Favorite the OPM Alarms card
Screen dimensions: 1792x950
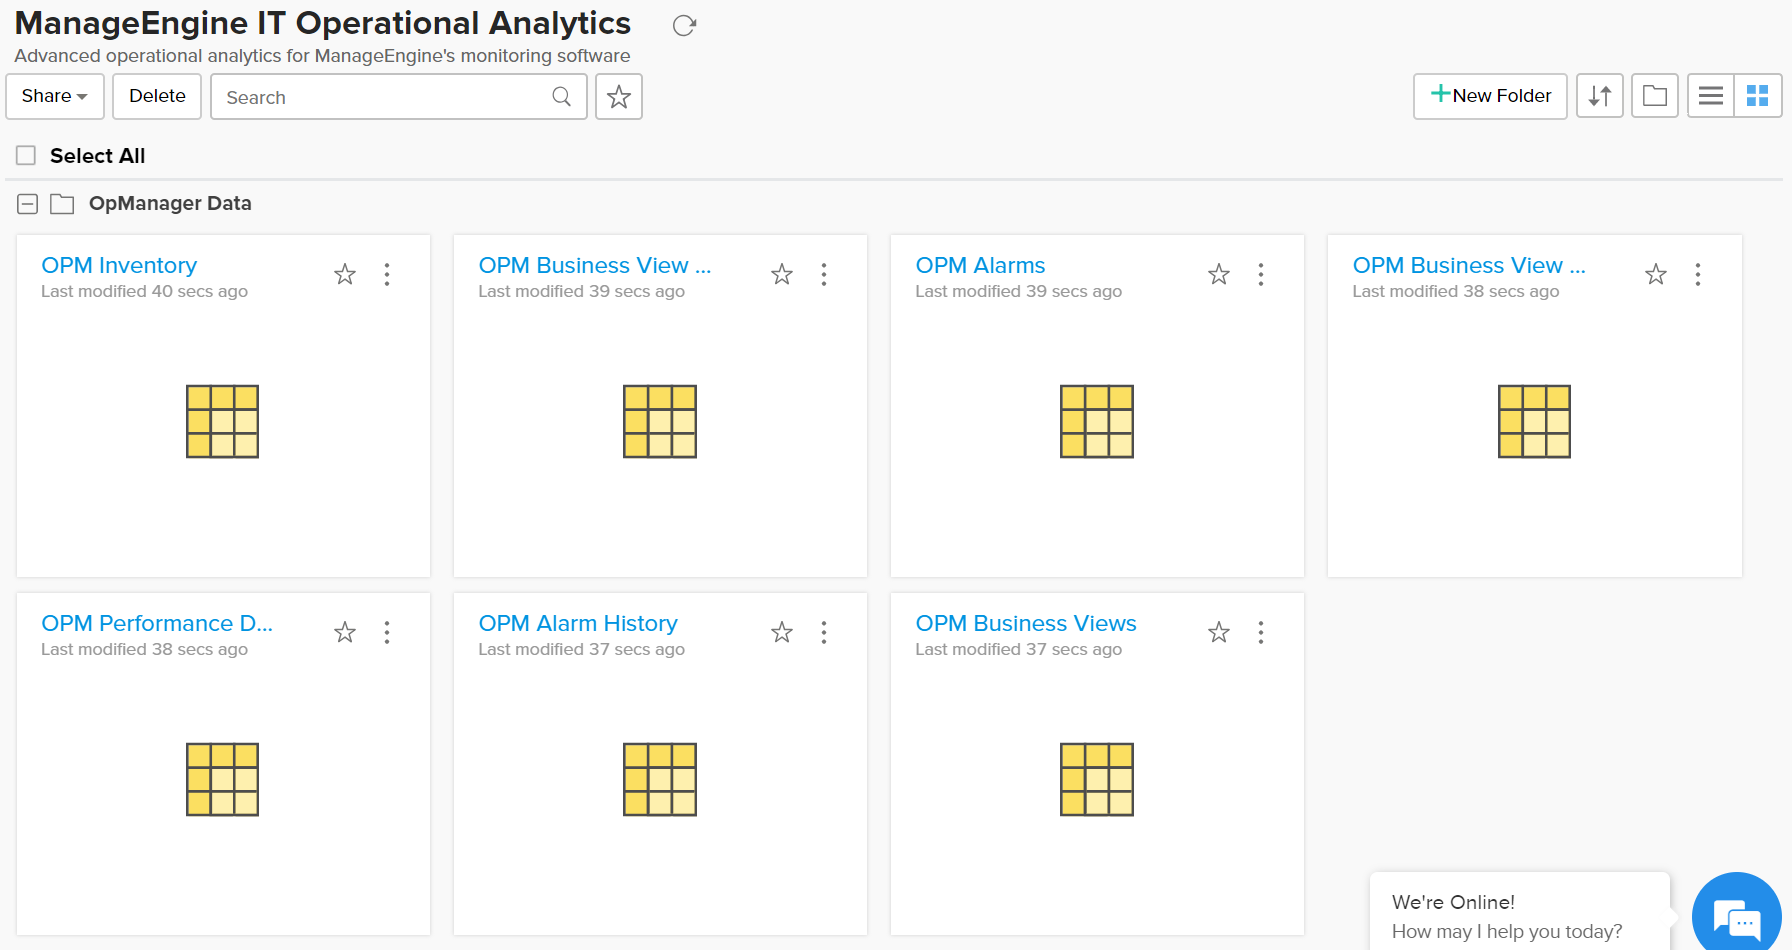(x=1219, y=274)
